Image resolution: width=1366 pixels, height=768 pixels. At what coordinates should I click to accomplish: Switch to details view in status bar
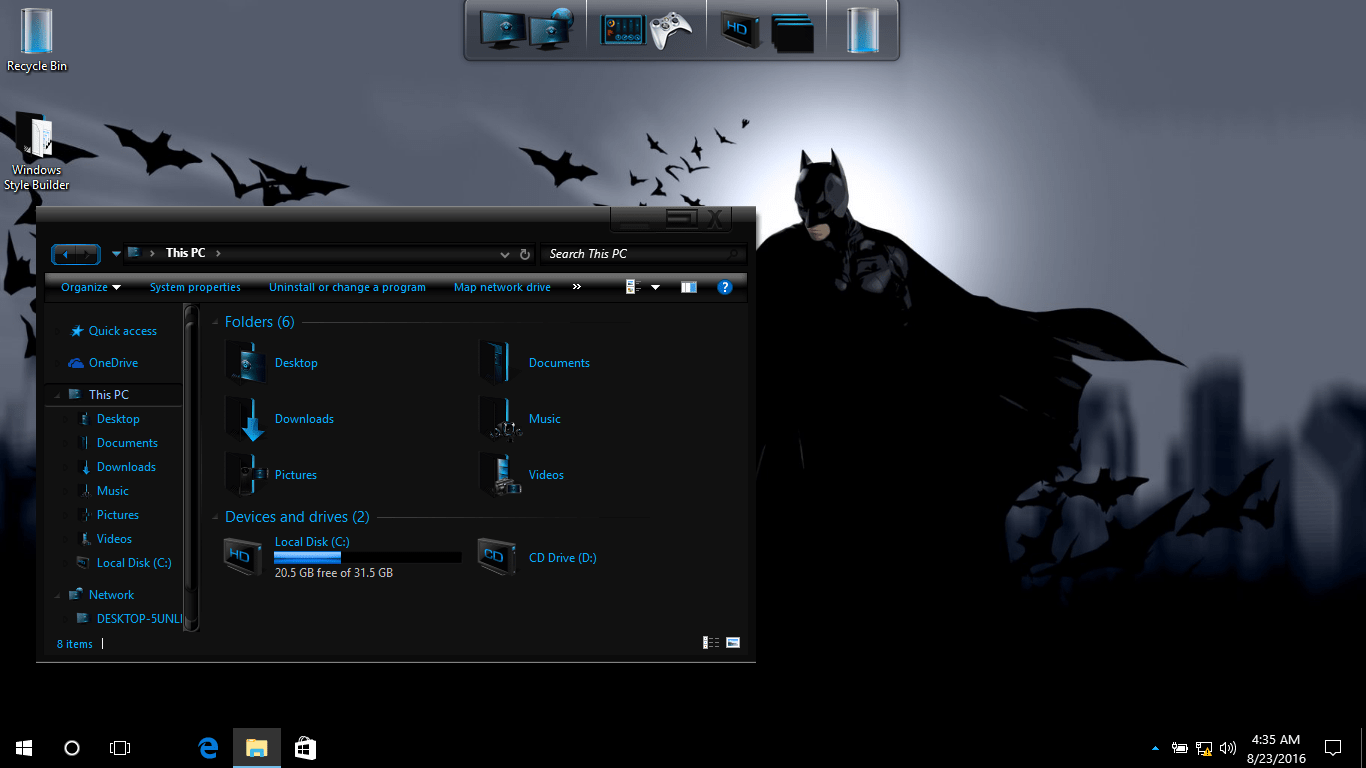point(711,642)
